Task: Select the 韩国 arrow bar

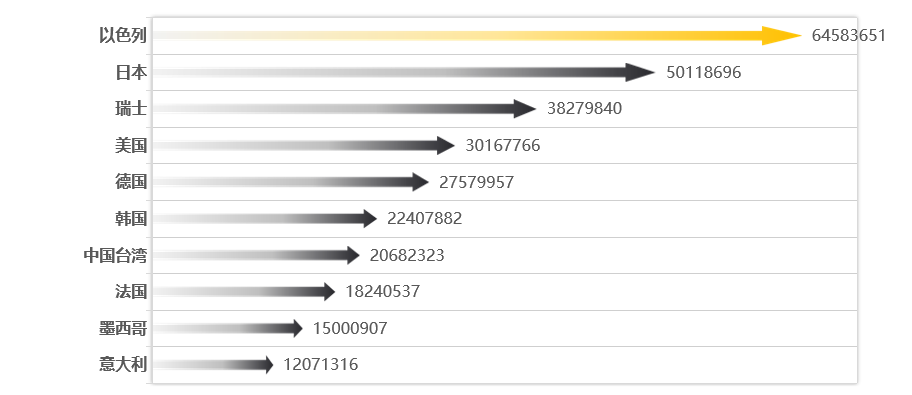Action: coord(265,219)
